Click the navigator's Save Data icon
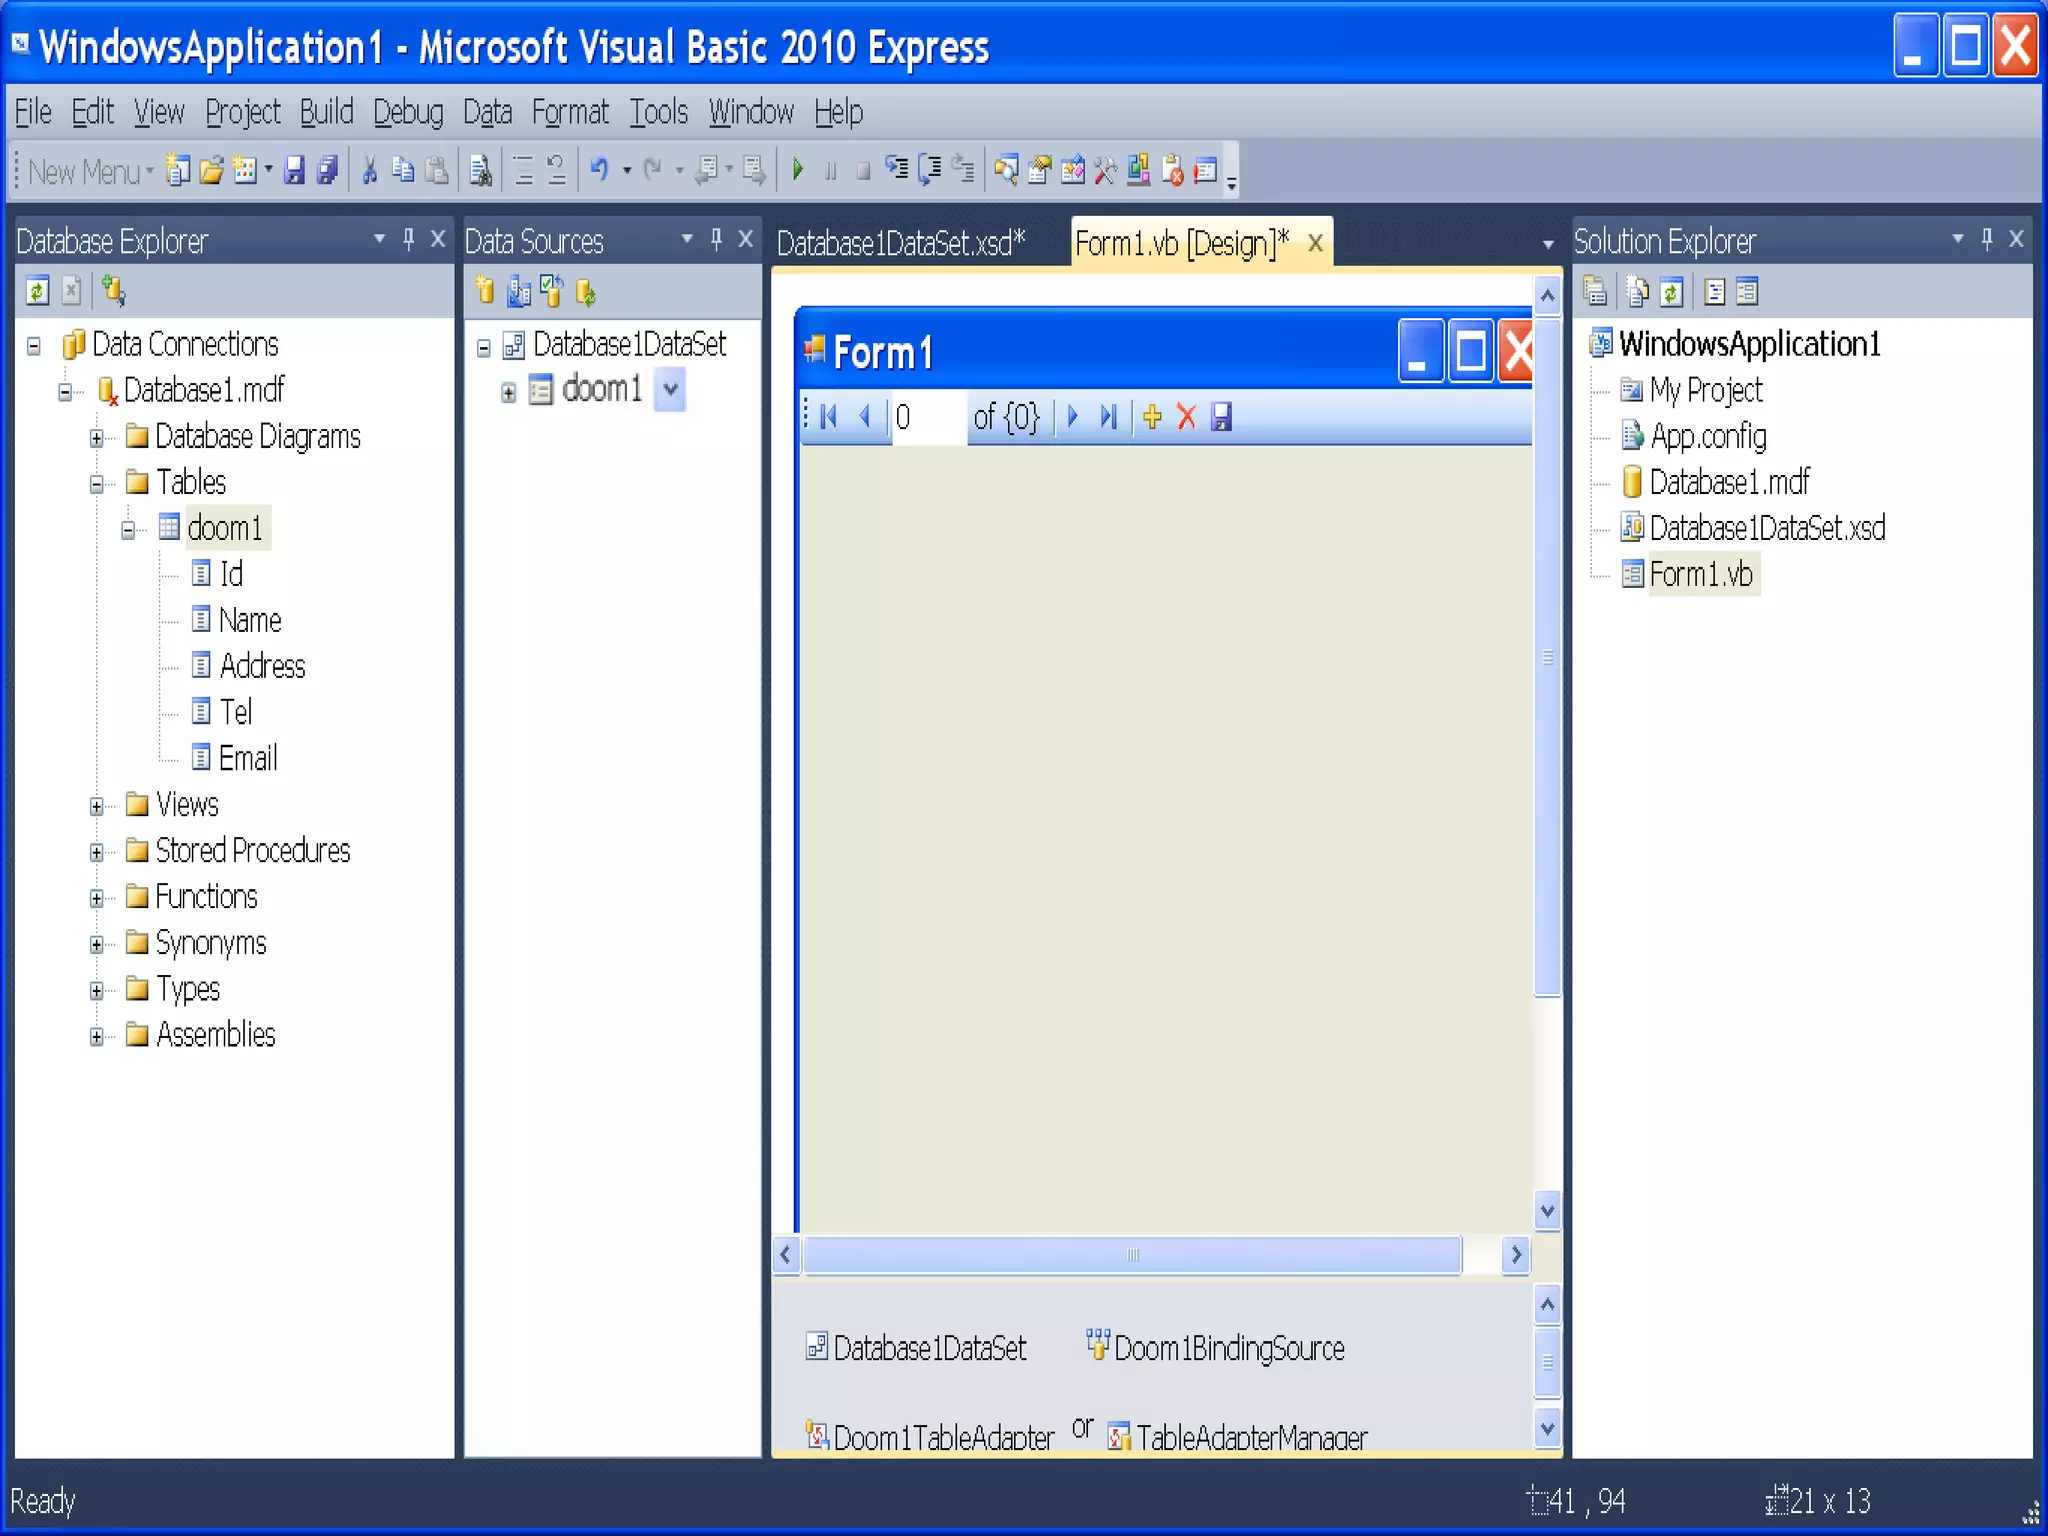This screenshot has width=2048, height=1536. (1221, 417)
